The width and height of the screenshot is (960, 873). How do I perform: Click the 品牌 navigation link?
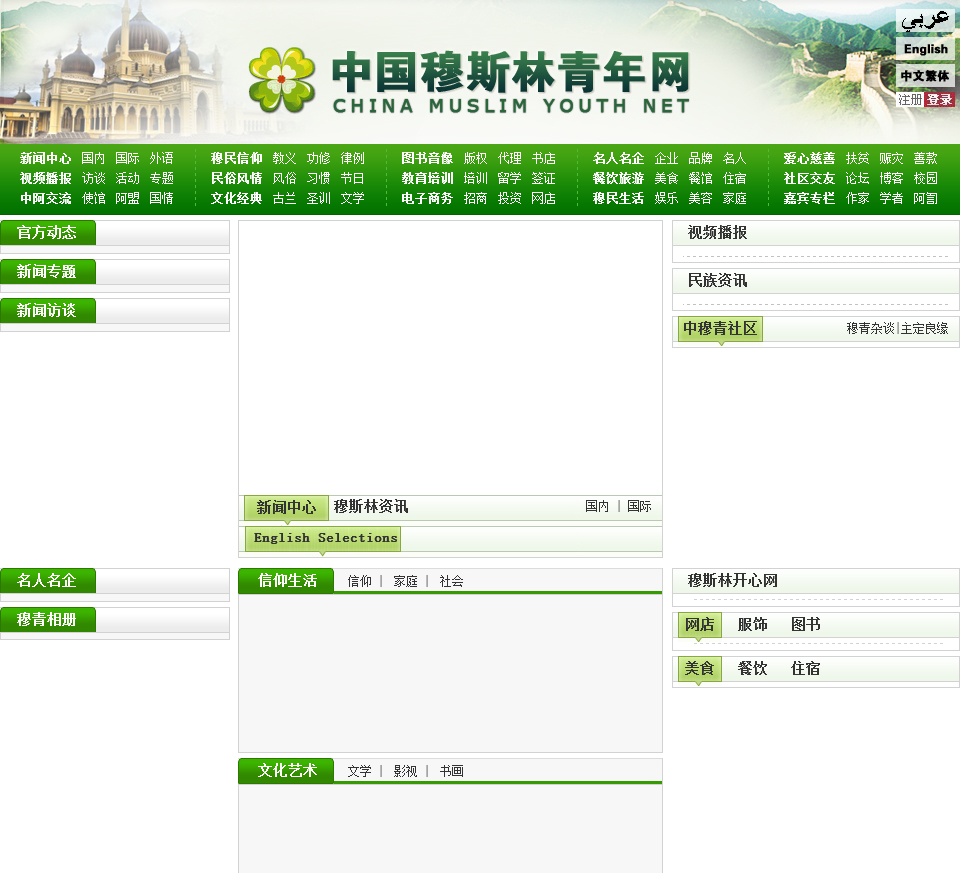click(x=700, y=159)
